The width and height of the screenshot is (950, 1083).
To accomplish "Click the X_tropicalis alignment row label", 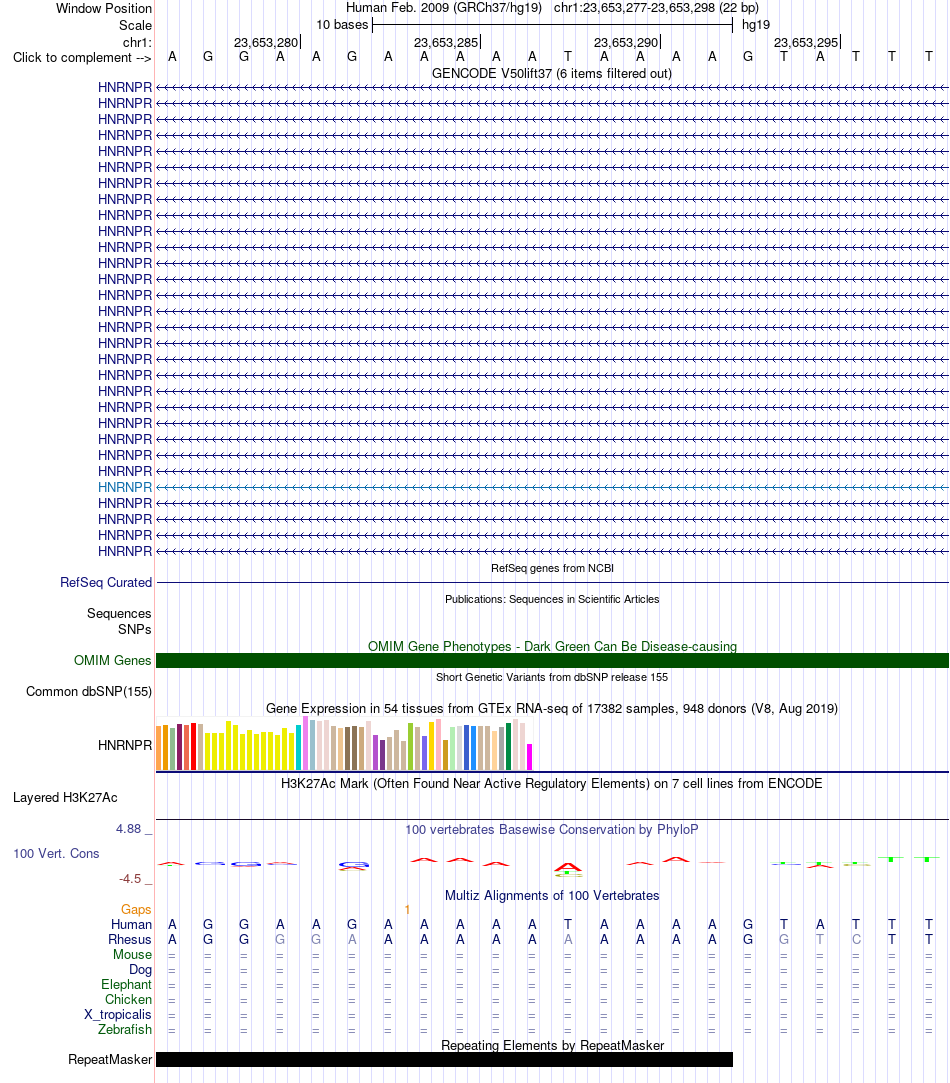I will [x=117, y=1015].
